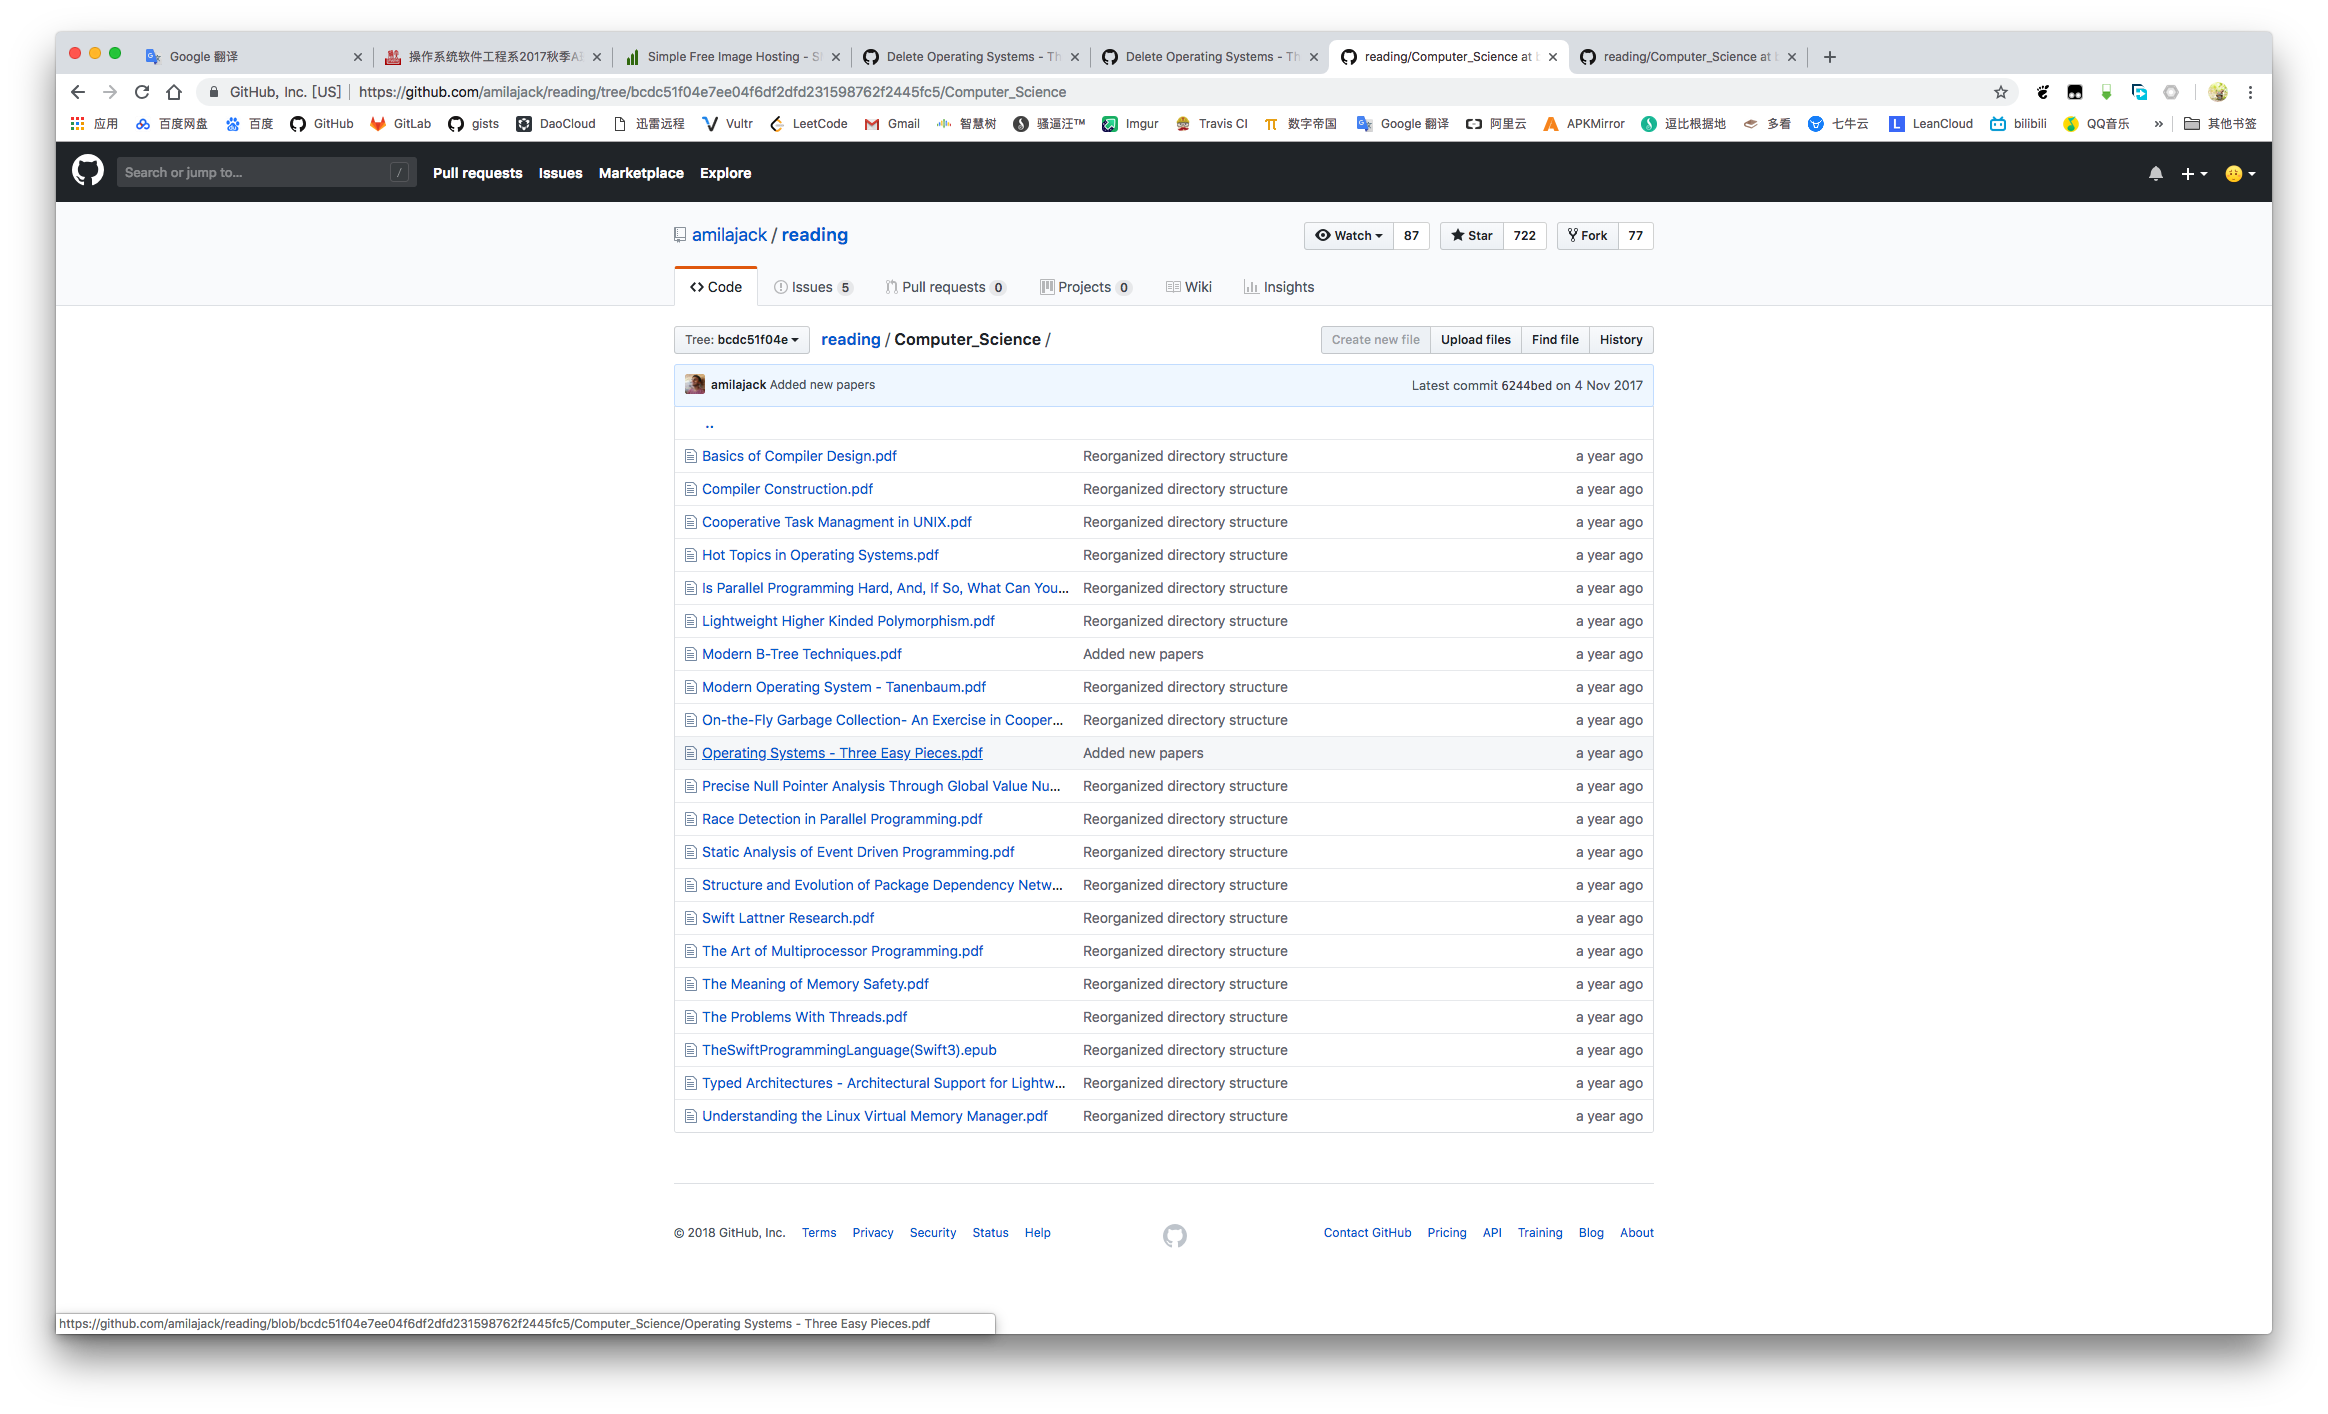Open the reading breadcrumb link
Screen dimensions: 2328x1414
coord(850,339)
